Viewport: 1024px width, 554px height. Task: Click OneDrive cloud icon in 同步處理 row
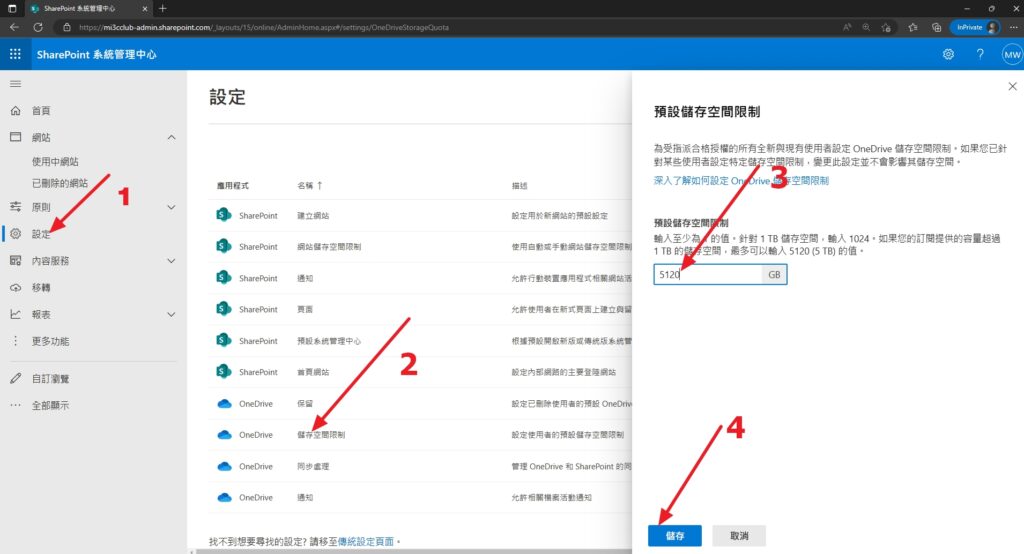224,466
